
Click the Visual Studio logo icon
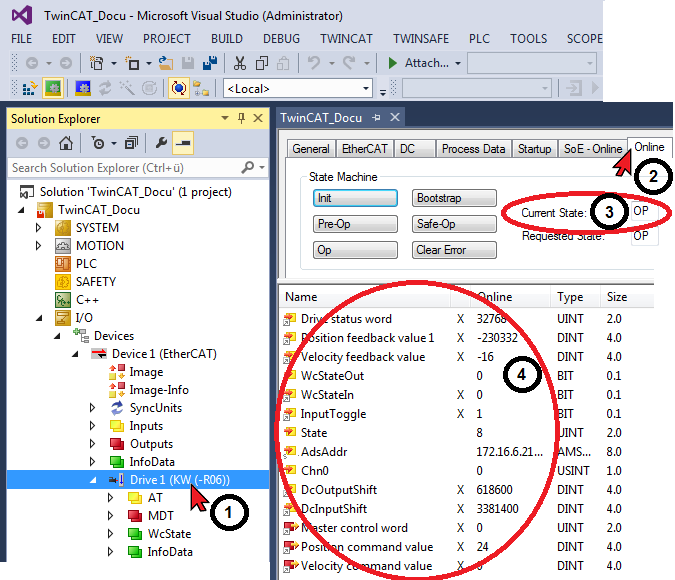tap(22, 16)
